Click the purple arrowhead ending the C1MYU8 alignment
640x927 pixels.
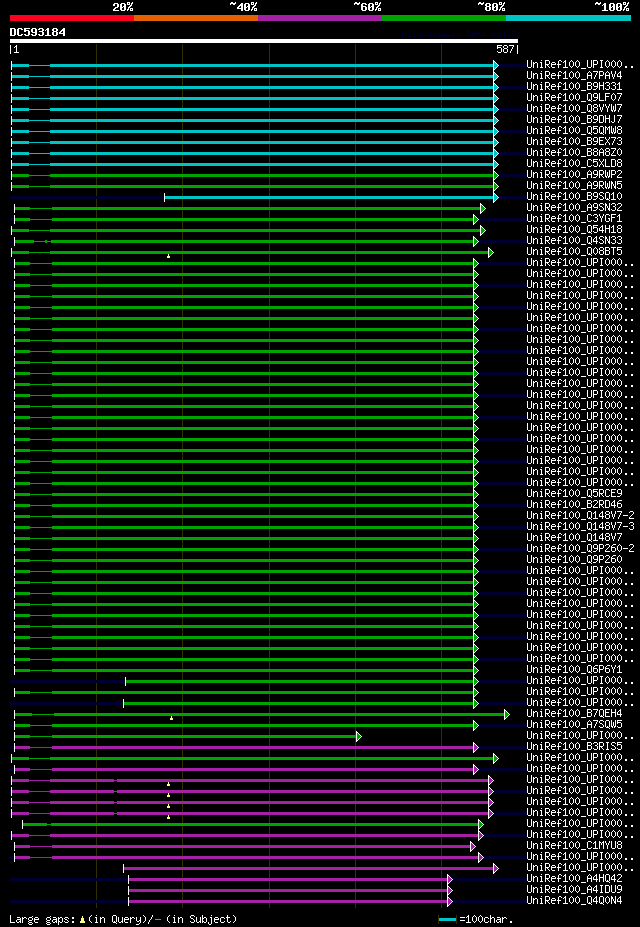(472, 846)
